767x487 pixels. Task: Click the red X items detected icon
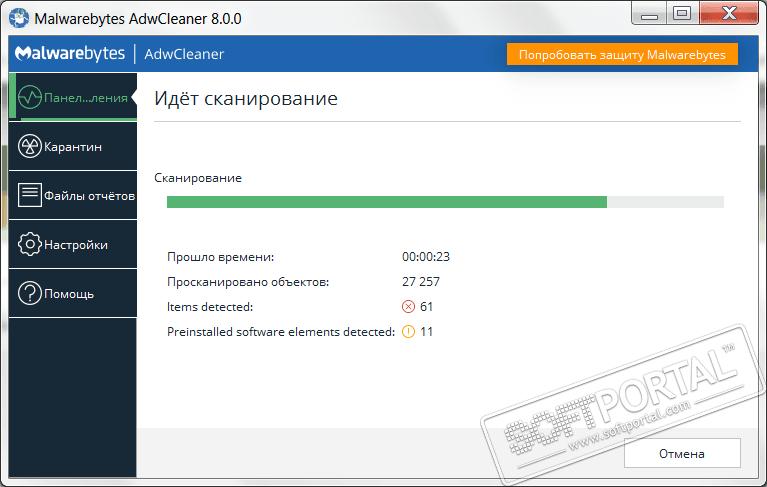(x=408, y=307)
